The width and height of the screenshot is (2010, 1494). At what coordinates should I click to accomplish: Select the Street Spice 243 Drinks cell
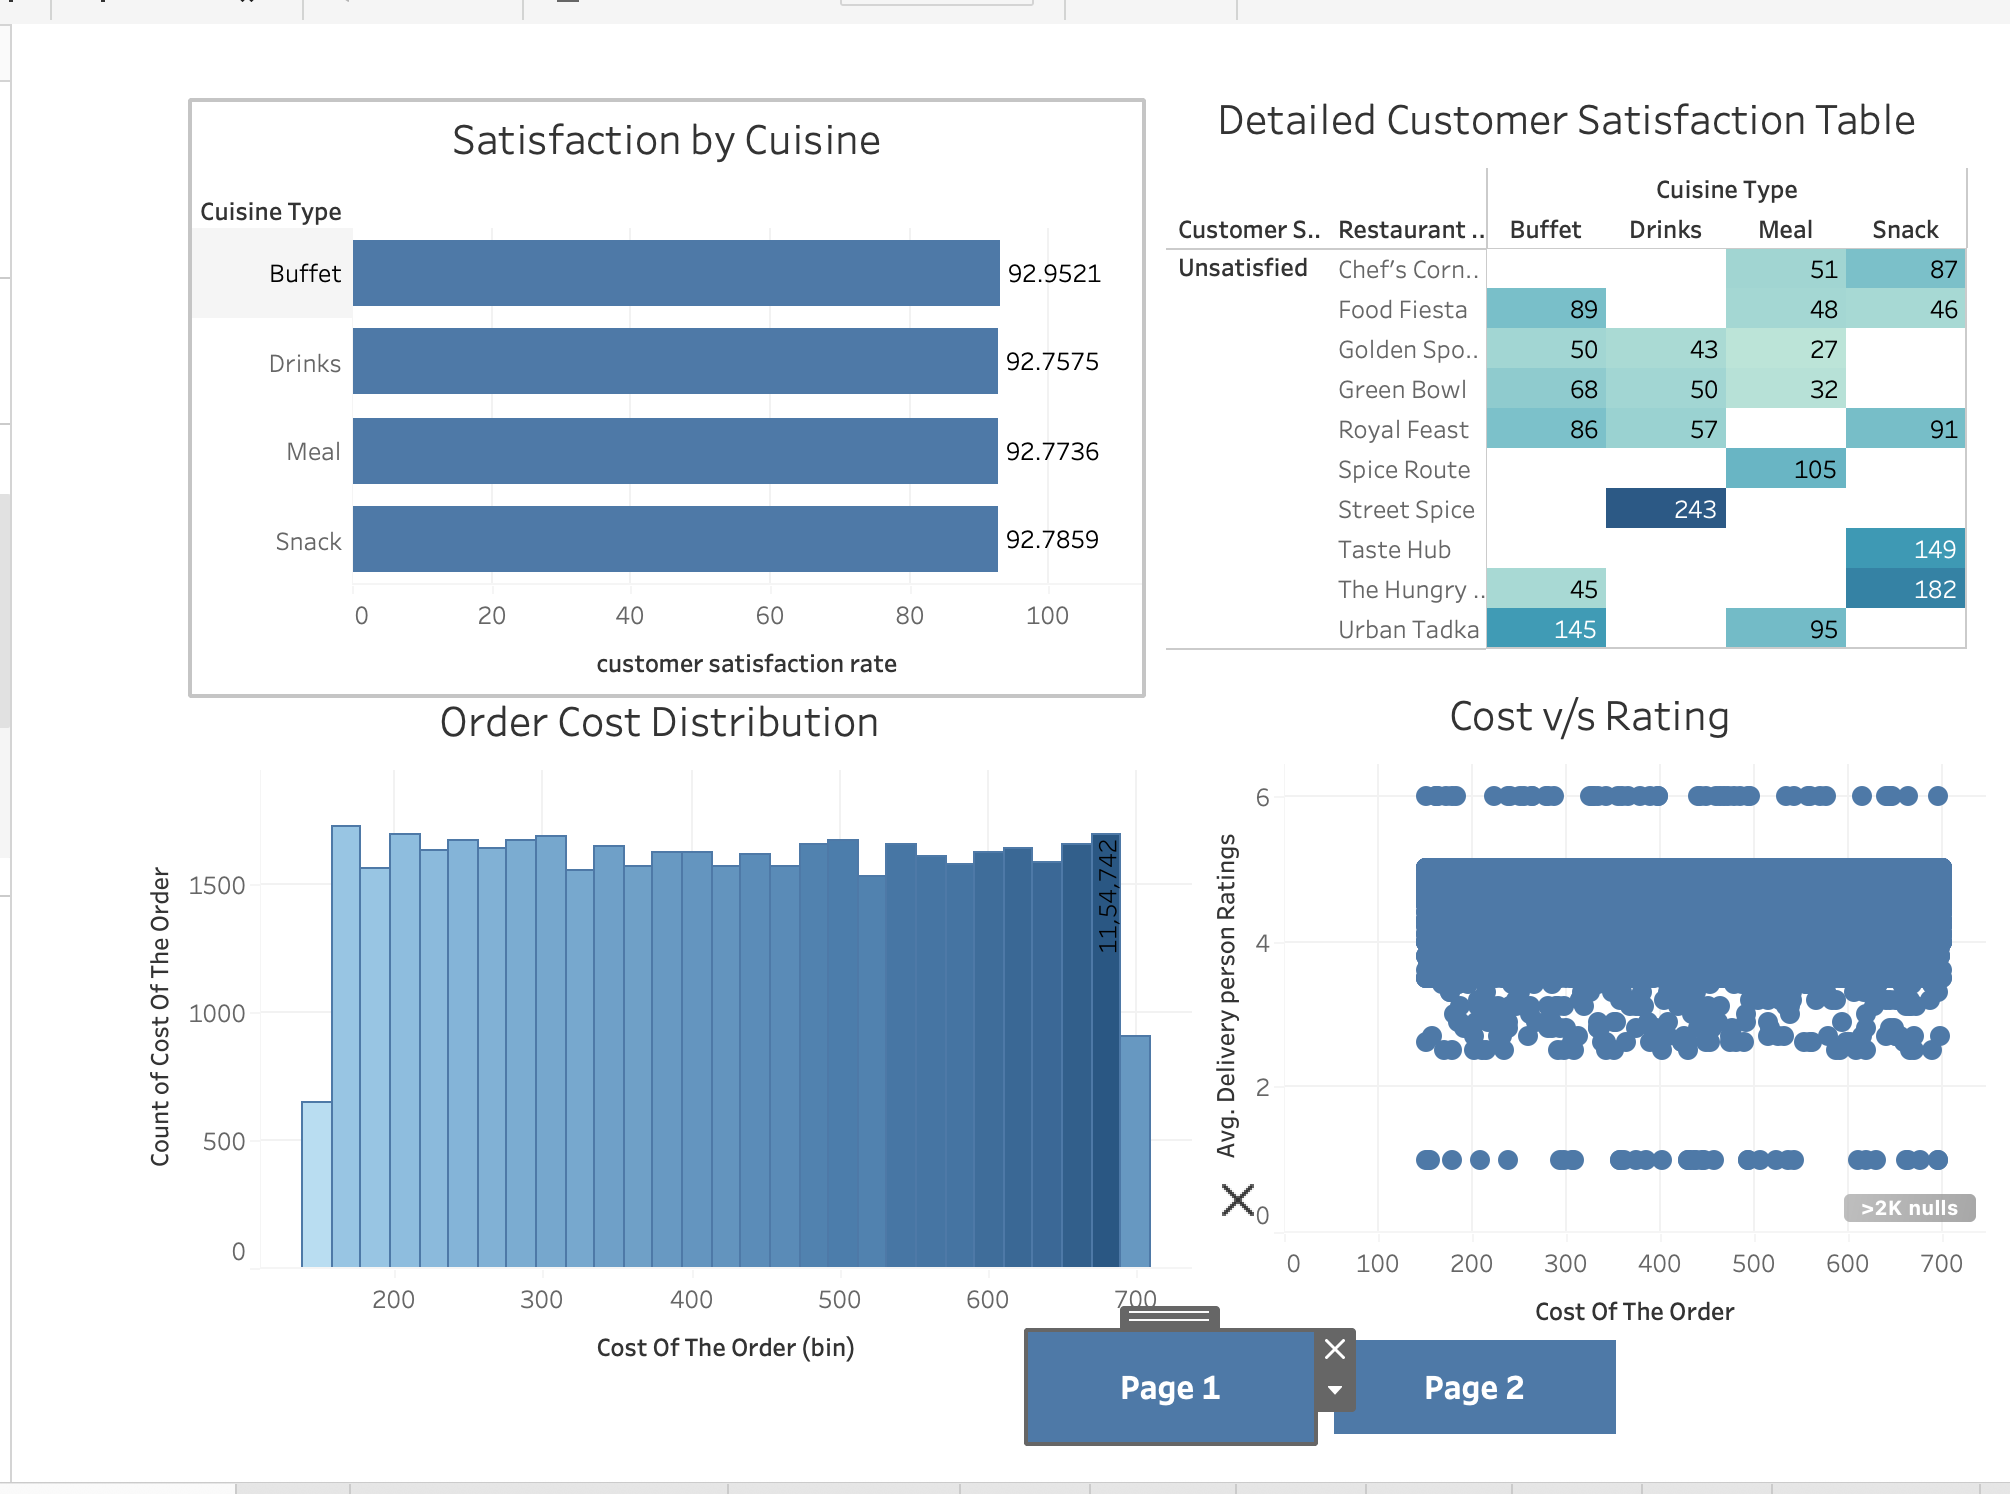tap(1665, 509)
